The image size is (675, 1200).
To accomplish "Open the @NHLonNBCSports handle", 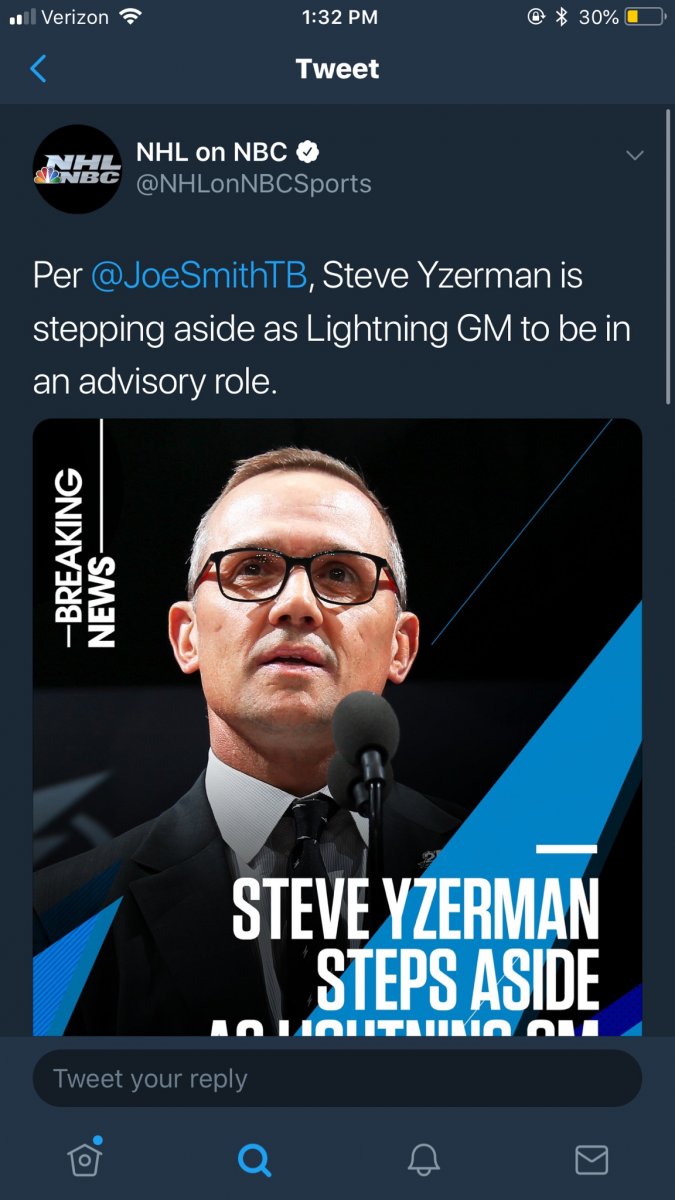I will pyautogui.click(x=254, y=184).
